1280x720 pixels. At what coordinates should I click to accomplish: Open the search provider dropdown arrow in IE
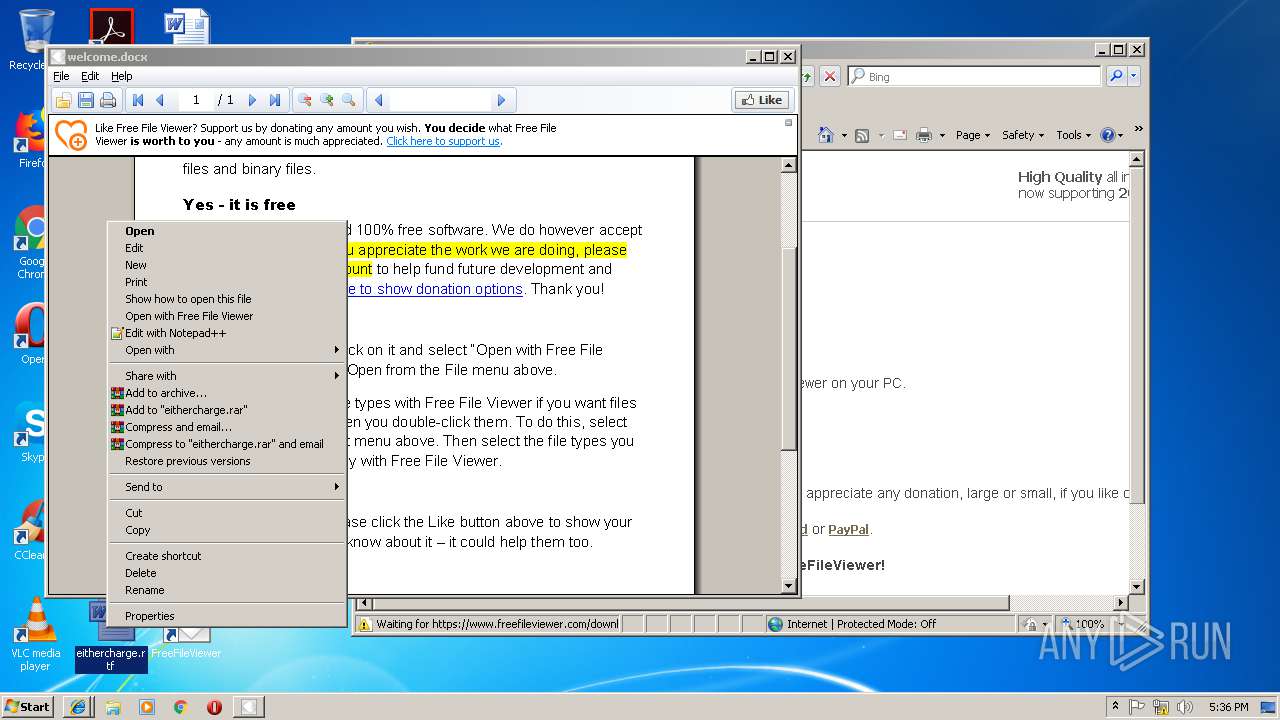point(1133,76)
